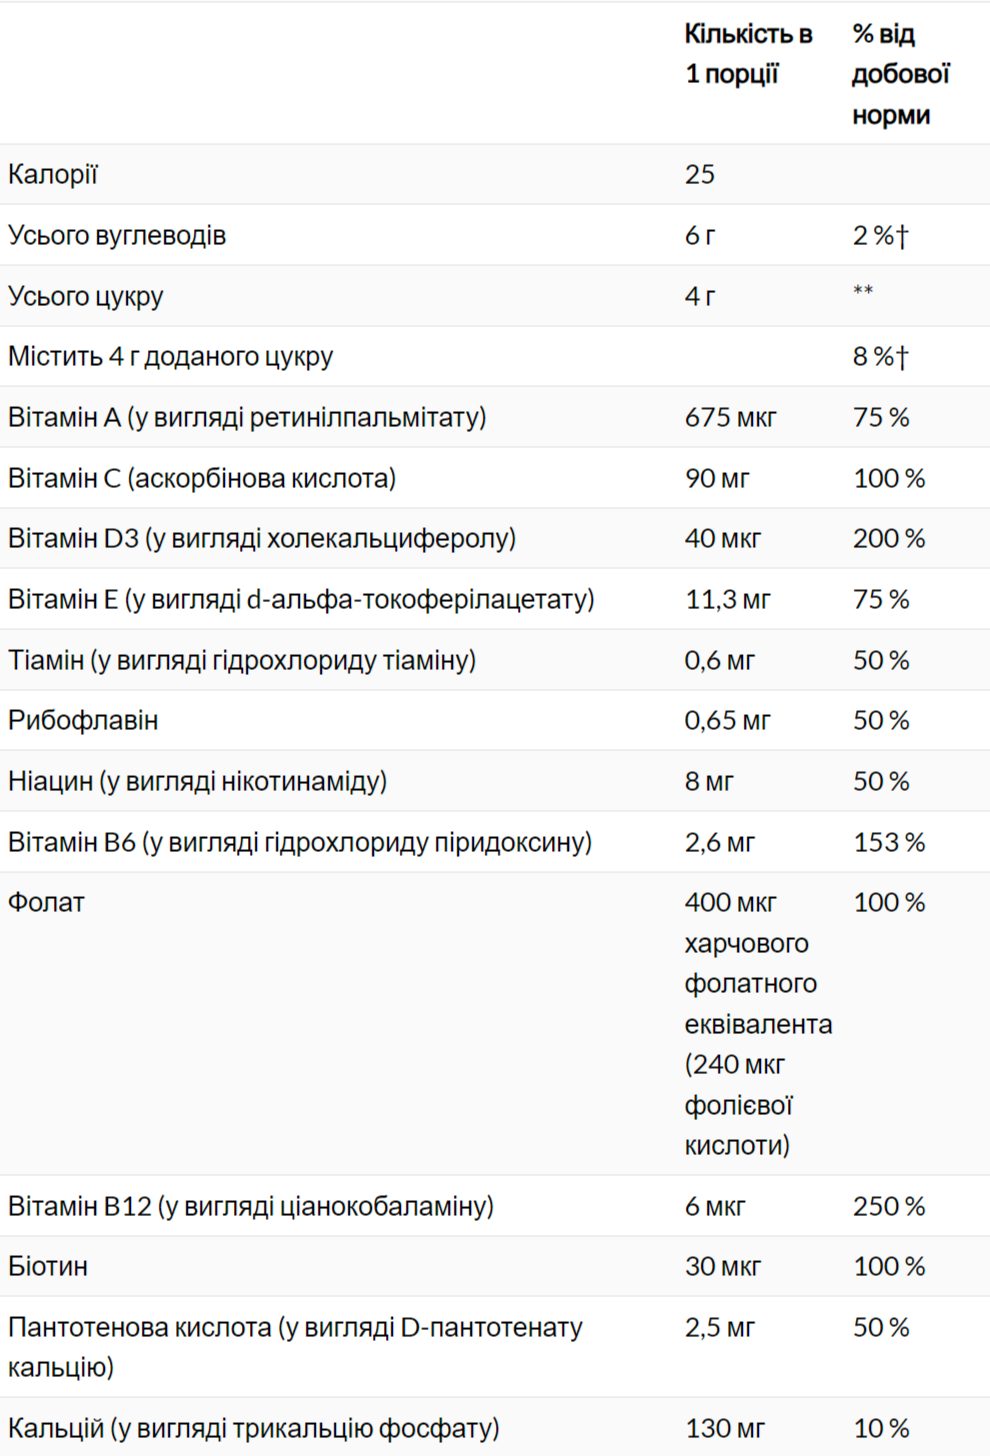
Task: Click the Ніацин '8 мг' amount
Action: click(x=709, y=781)
